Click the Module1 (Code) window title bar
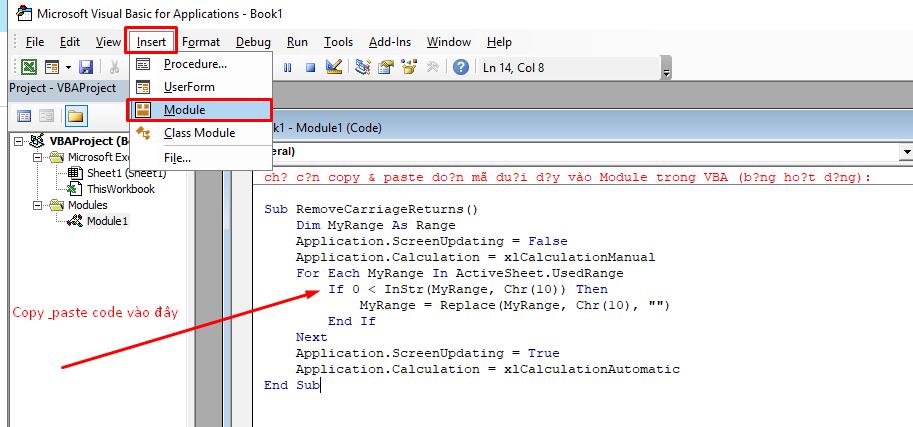Viewport: 913px width, 427px height. [x=593, y=128]
